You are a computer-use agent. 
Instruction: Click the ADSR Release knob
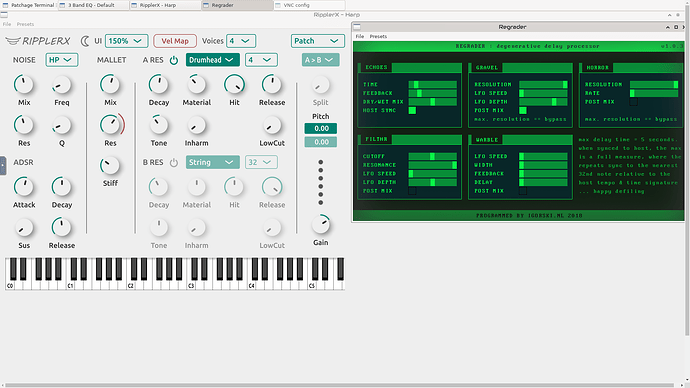point(62,227)
